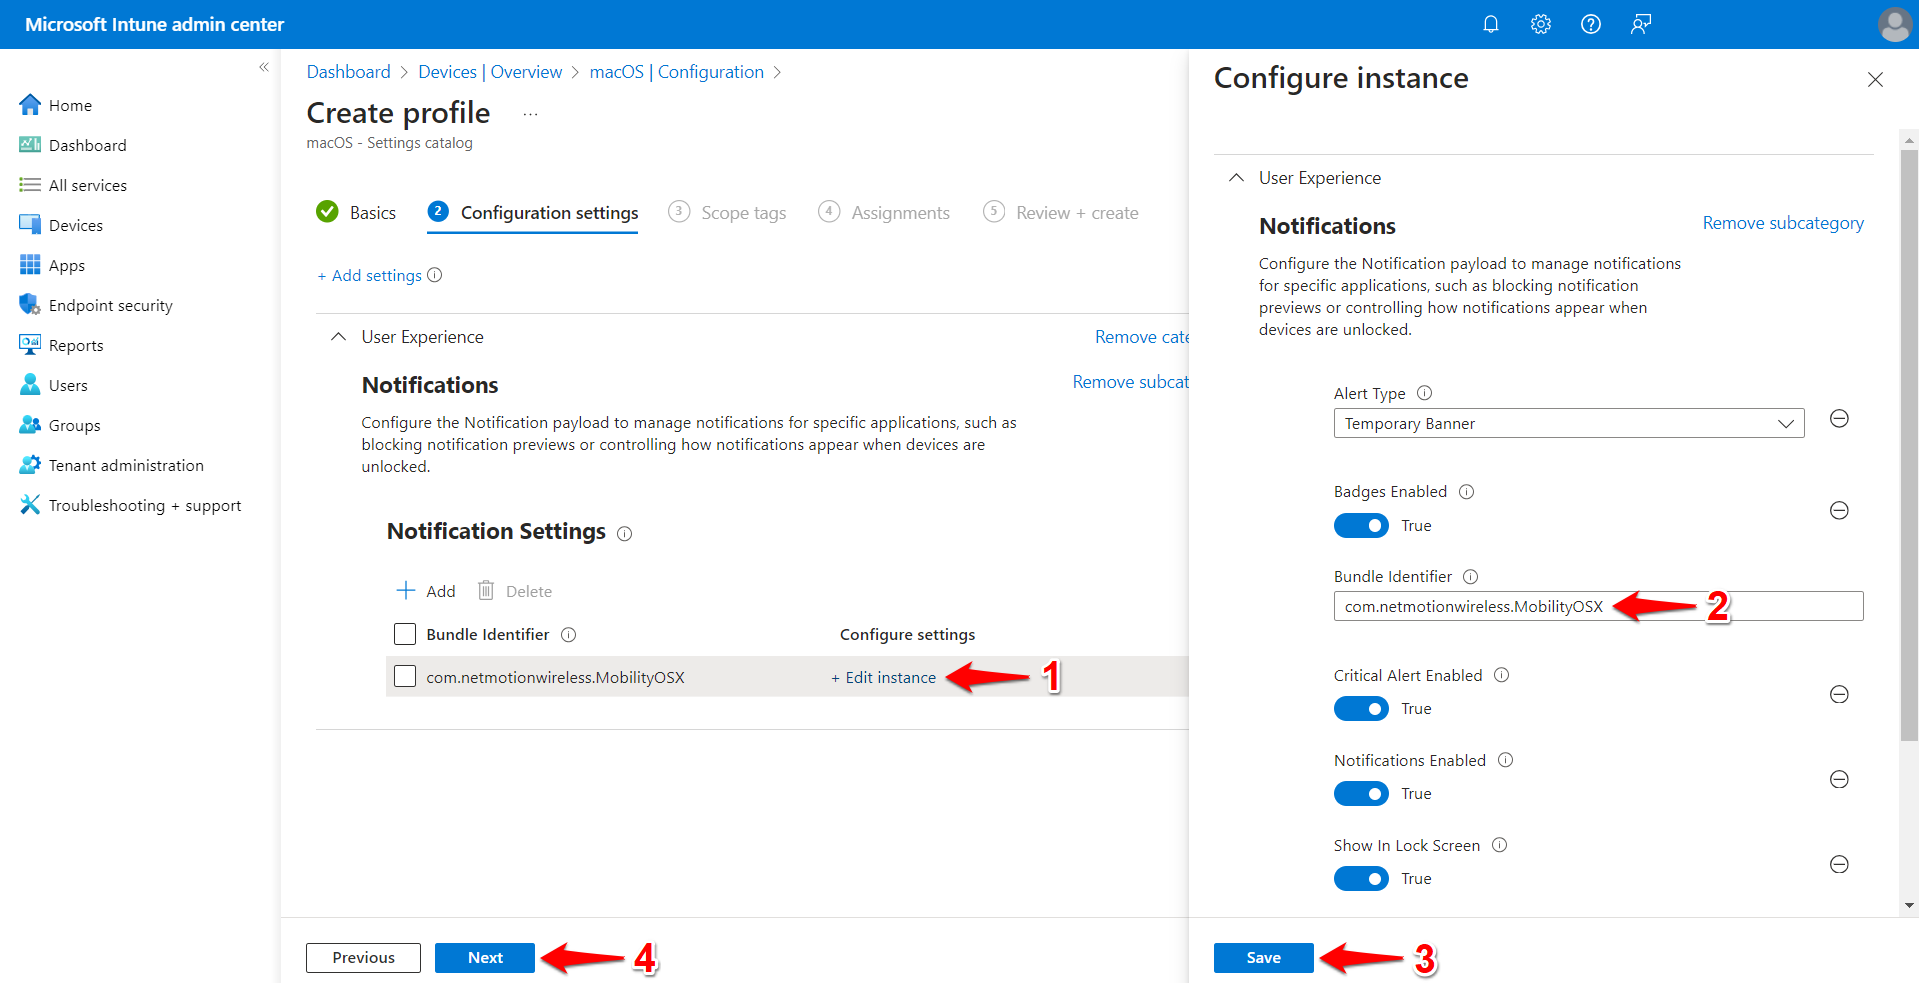The image size is (1919, 983).
Task: Click the Previous button
Action: 363,957
